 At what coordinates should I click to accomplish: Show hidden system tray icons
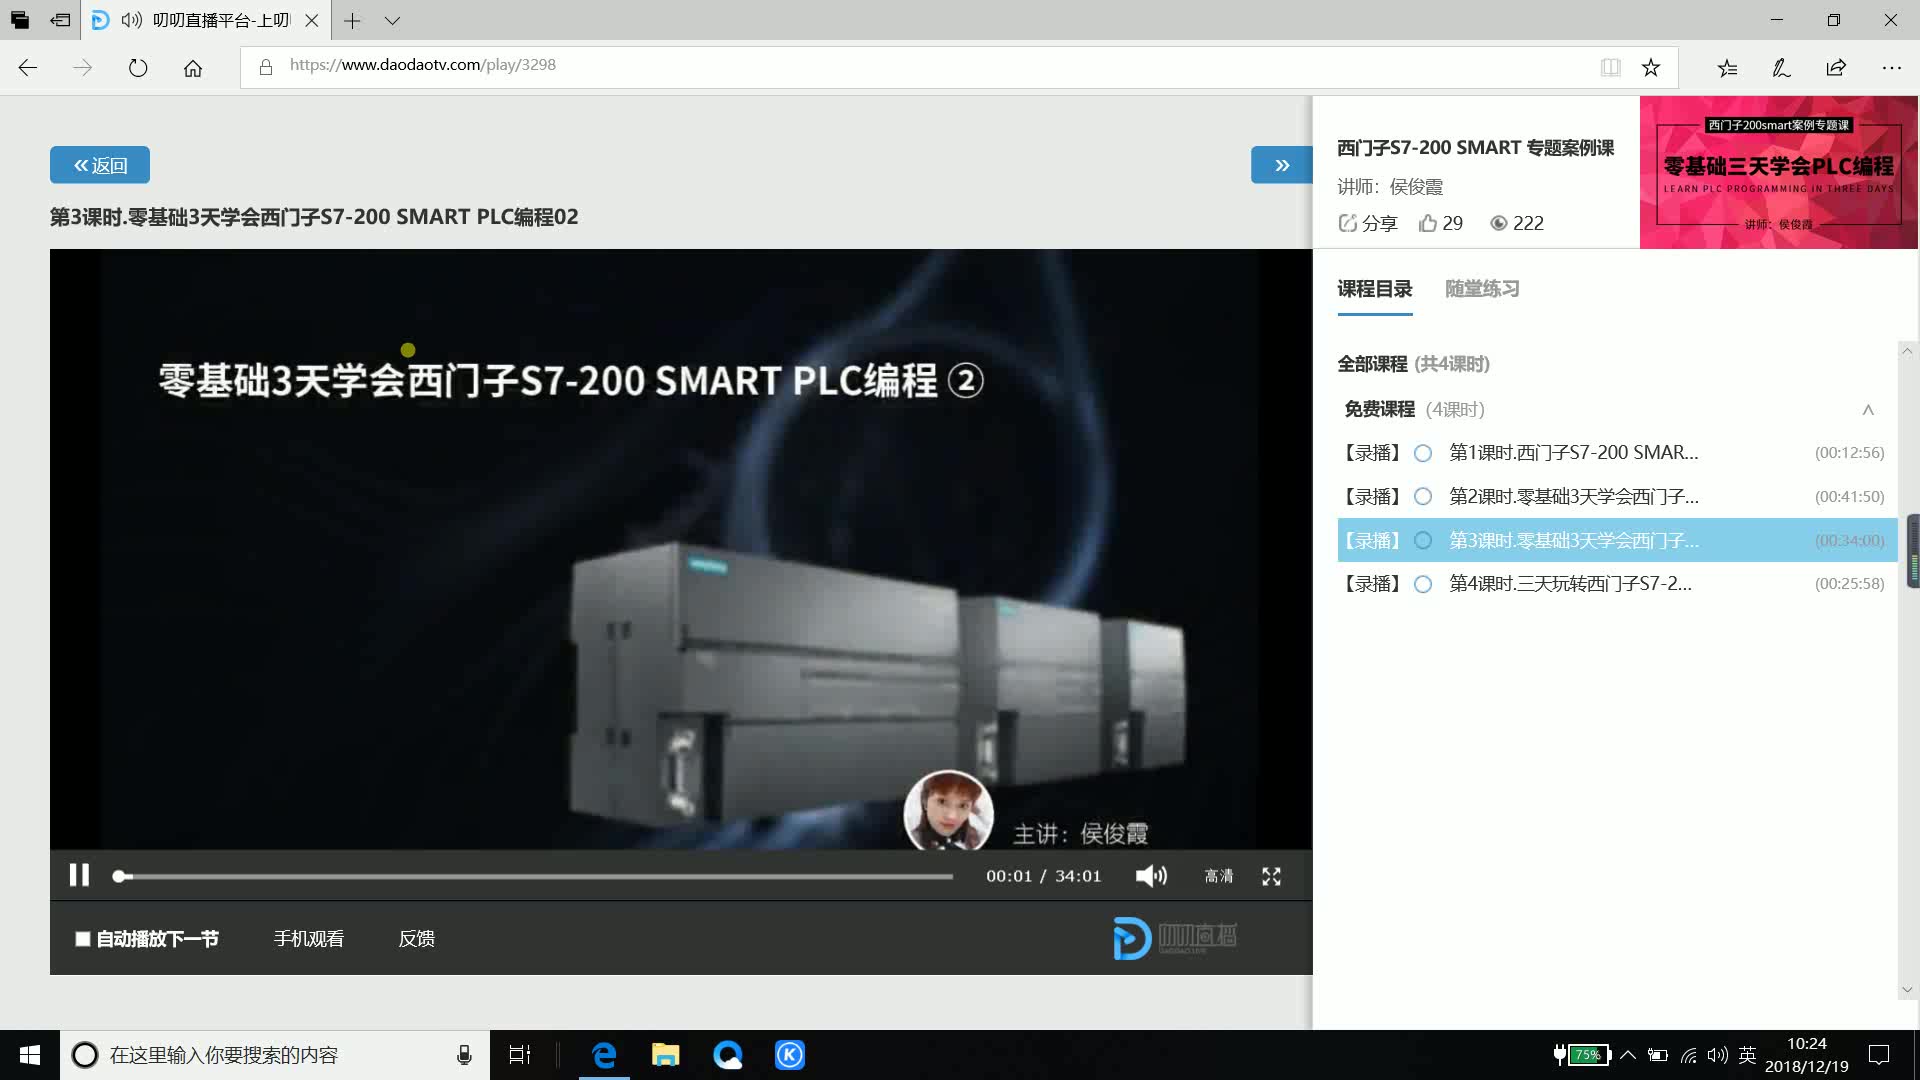point(1628,1055)
